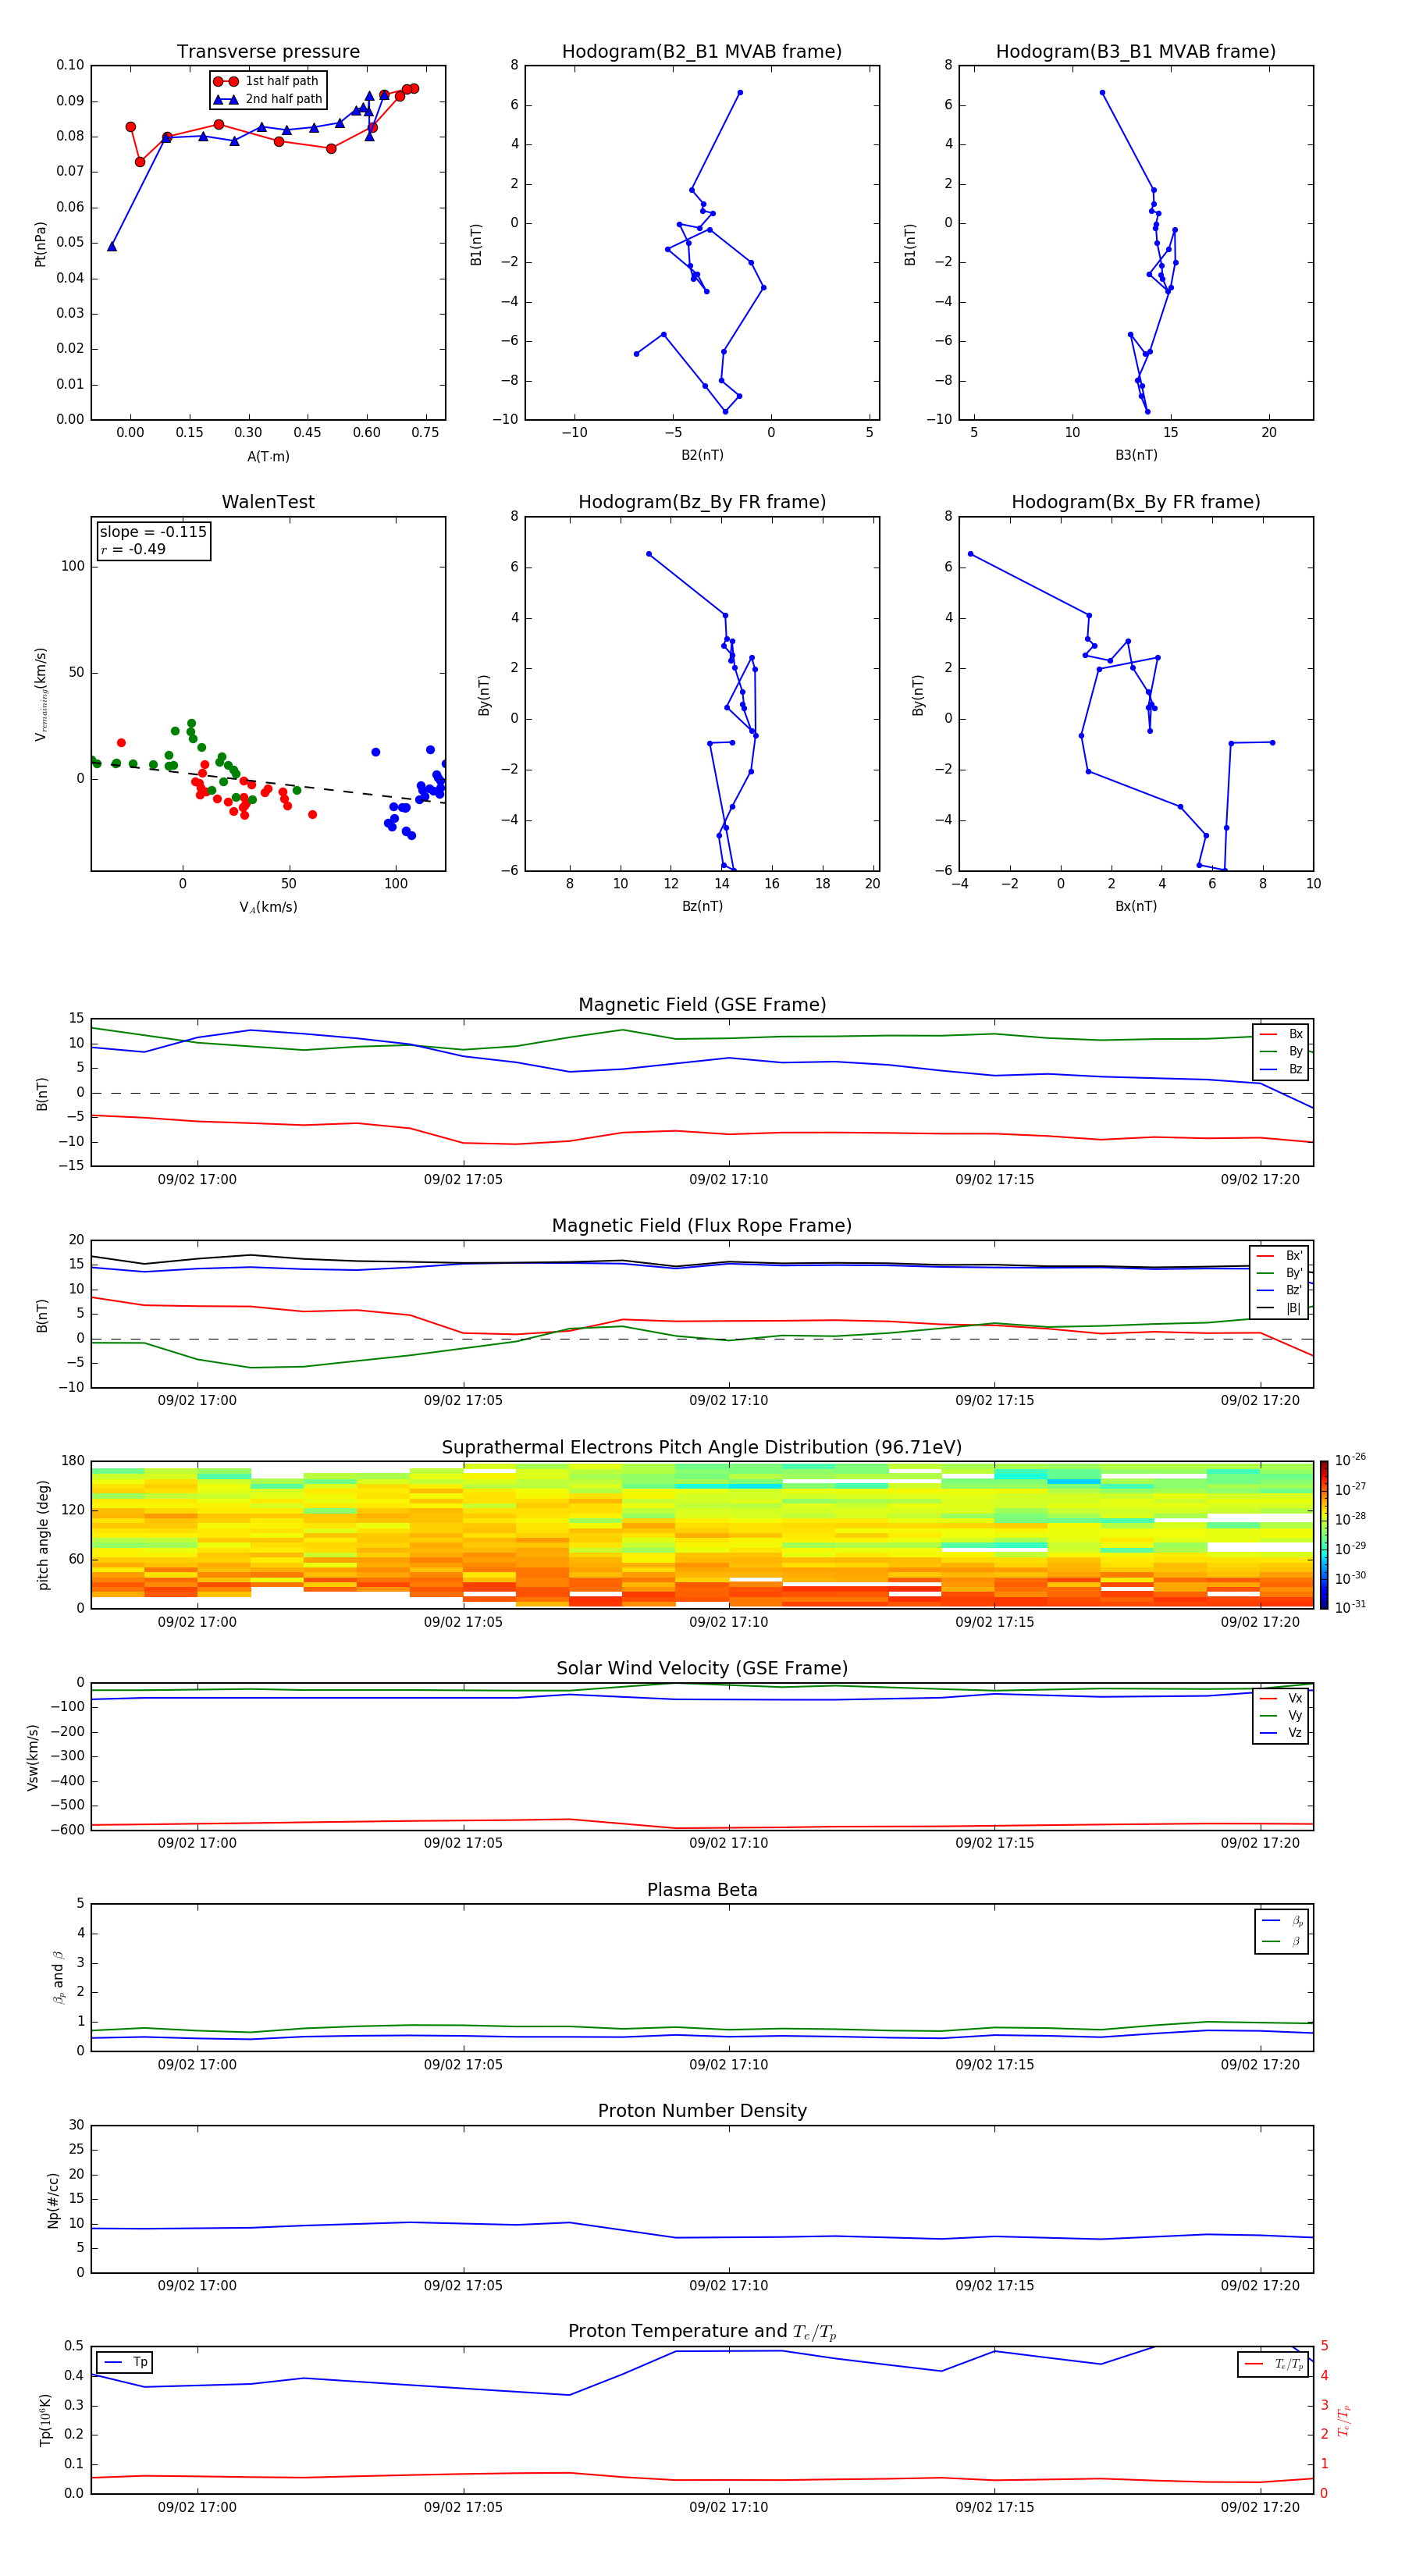Click 'pitch angle (deg)' y-axis label
This screenshot has height=2576, width=1405.
tap(43, 1535)
